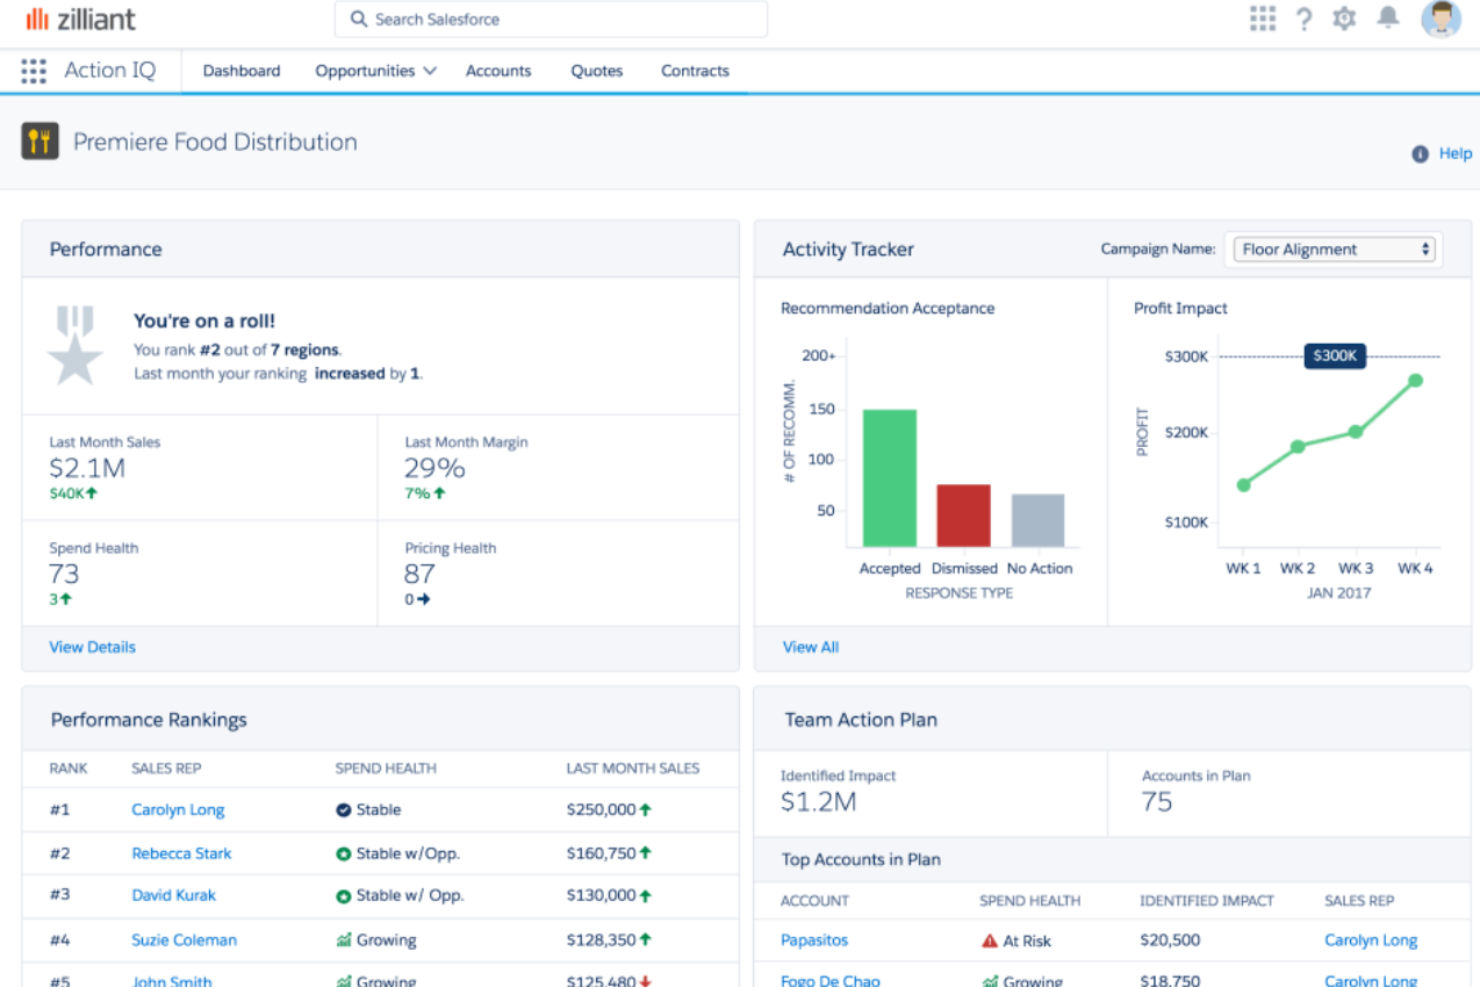This screenshot has height=987, width=1480.
Task: Click the Stable health icon for Carolyn Long
Action: pos(344,809)
